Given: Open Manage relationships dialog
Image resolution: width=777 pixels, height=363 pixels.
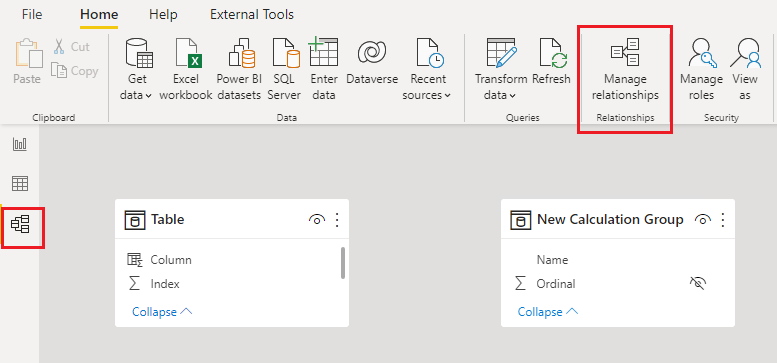Looking at the screenshot, I should click(x=625, y=69).
